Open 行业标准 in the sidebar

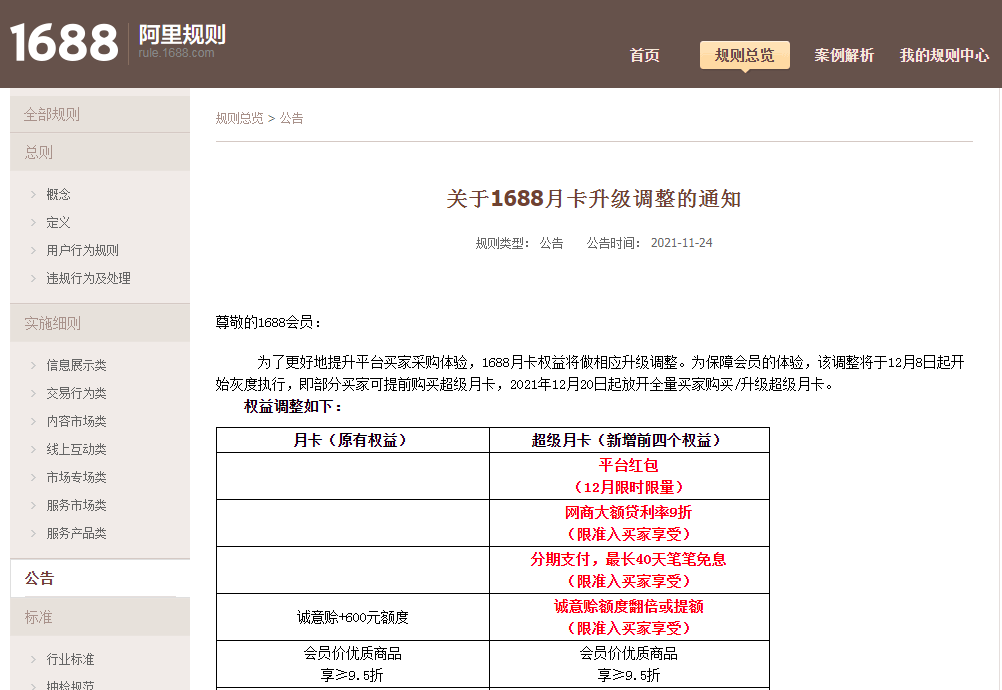70,659
